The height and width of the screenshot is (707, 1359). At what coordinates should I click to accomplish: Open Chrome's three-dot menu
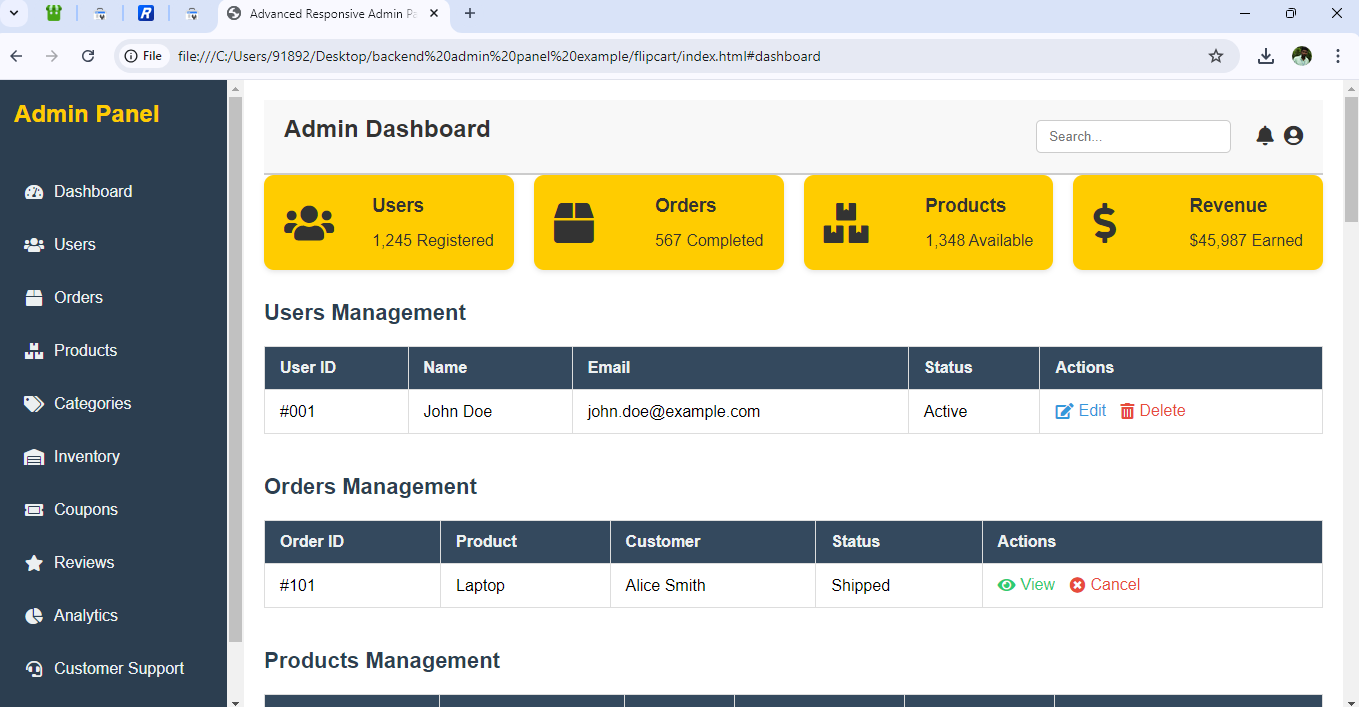(1338, 56)
